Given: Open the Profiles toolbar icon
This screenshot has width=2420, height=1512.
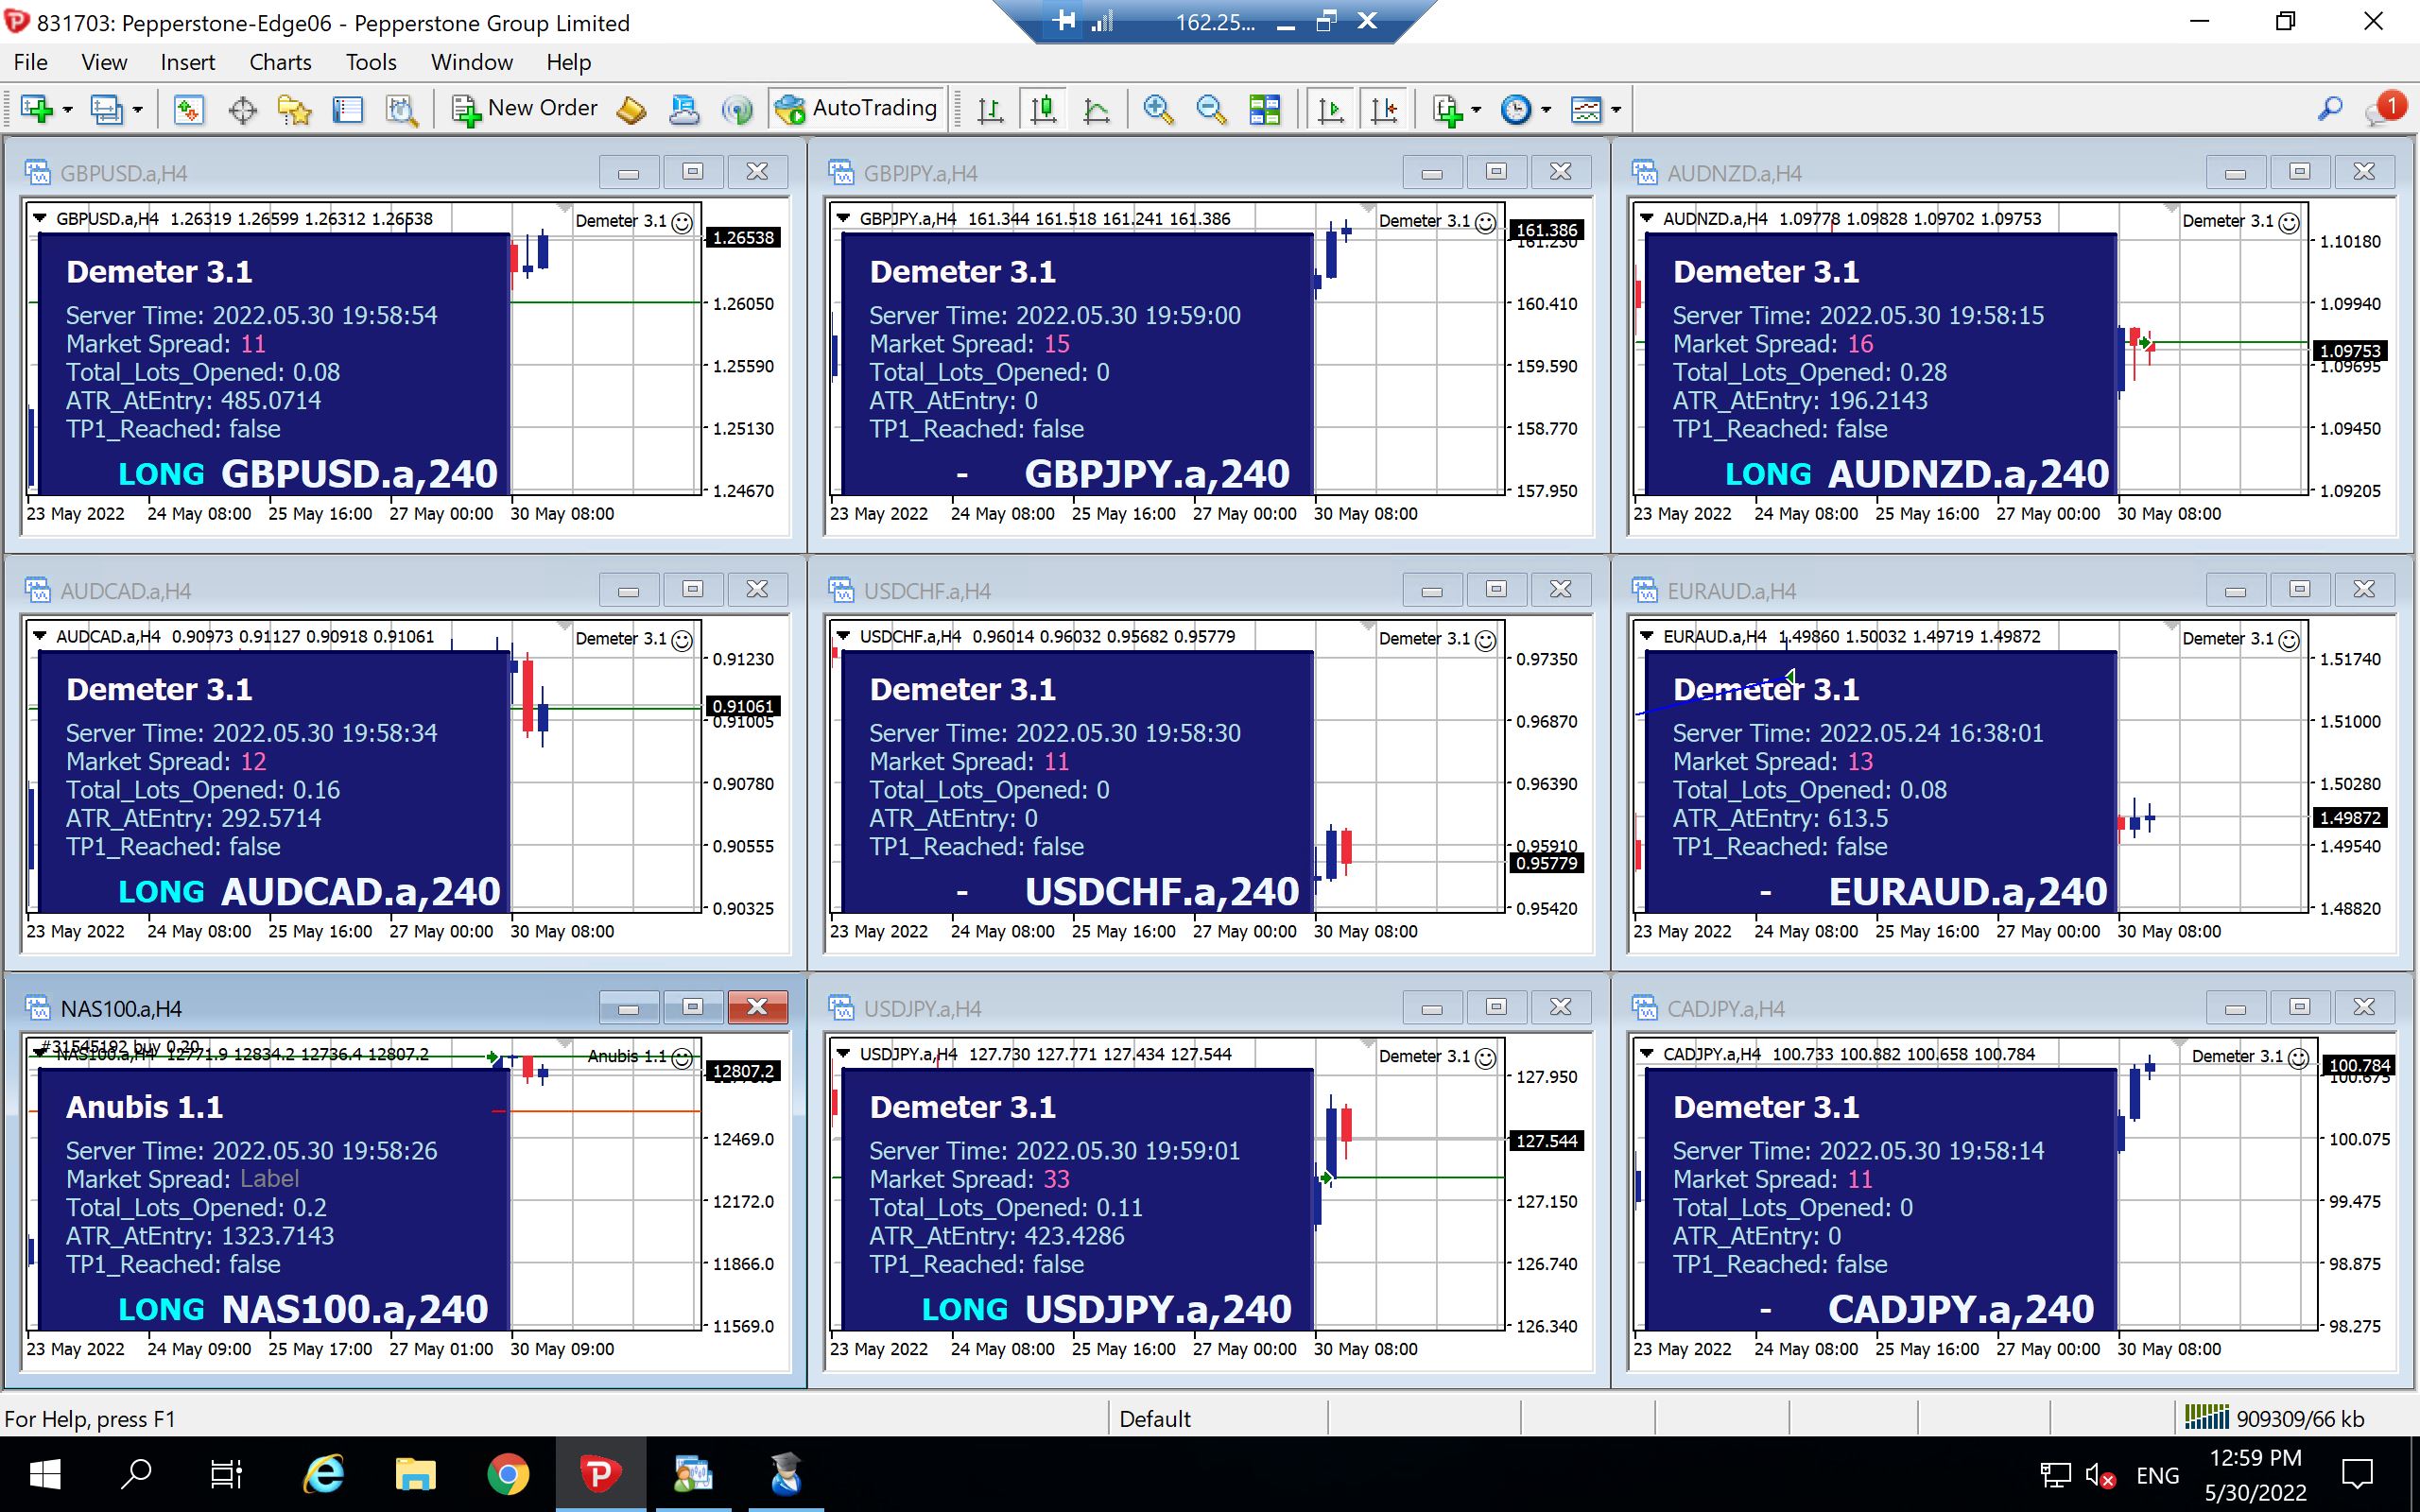Looking at the screenshot, I should point(106,109).
